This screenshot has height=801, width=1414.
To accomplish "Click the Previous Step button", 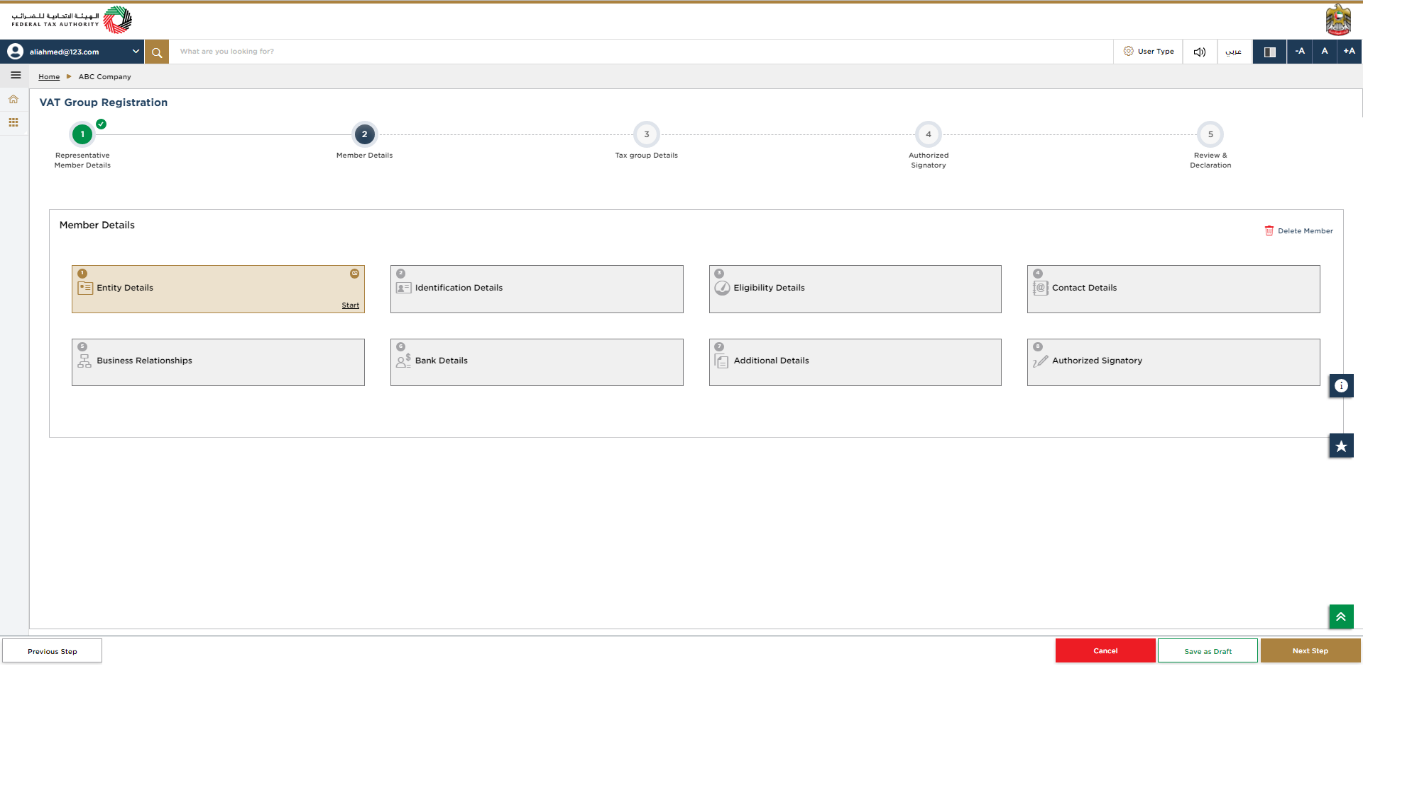I will coord(52,651).
